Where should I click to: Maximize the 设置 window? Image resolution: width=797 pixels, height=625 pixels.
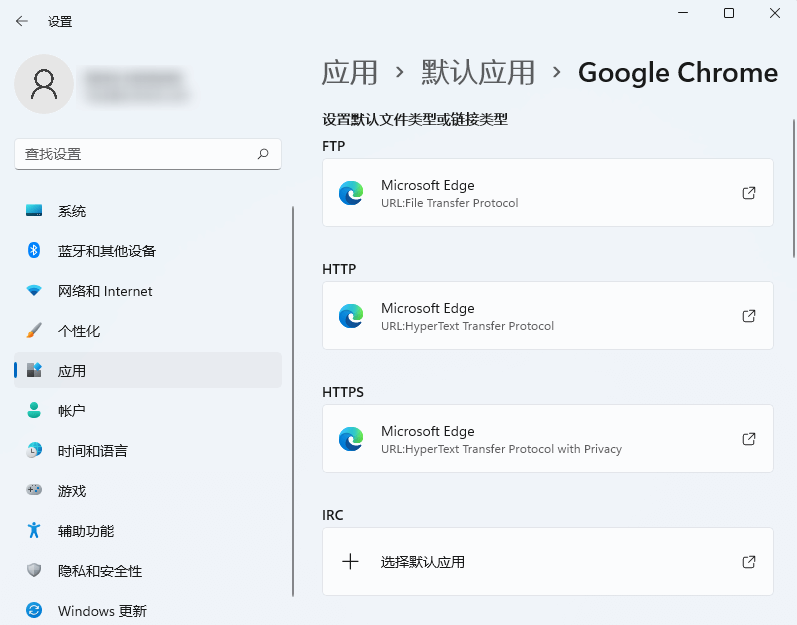tap(729, 13)
